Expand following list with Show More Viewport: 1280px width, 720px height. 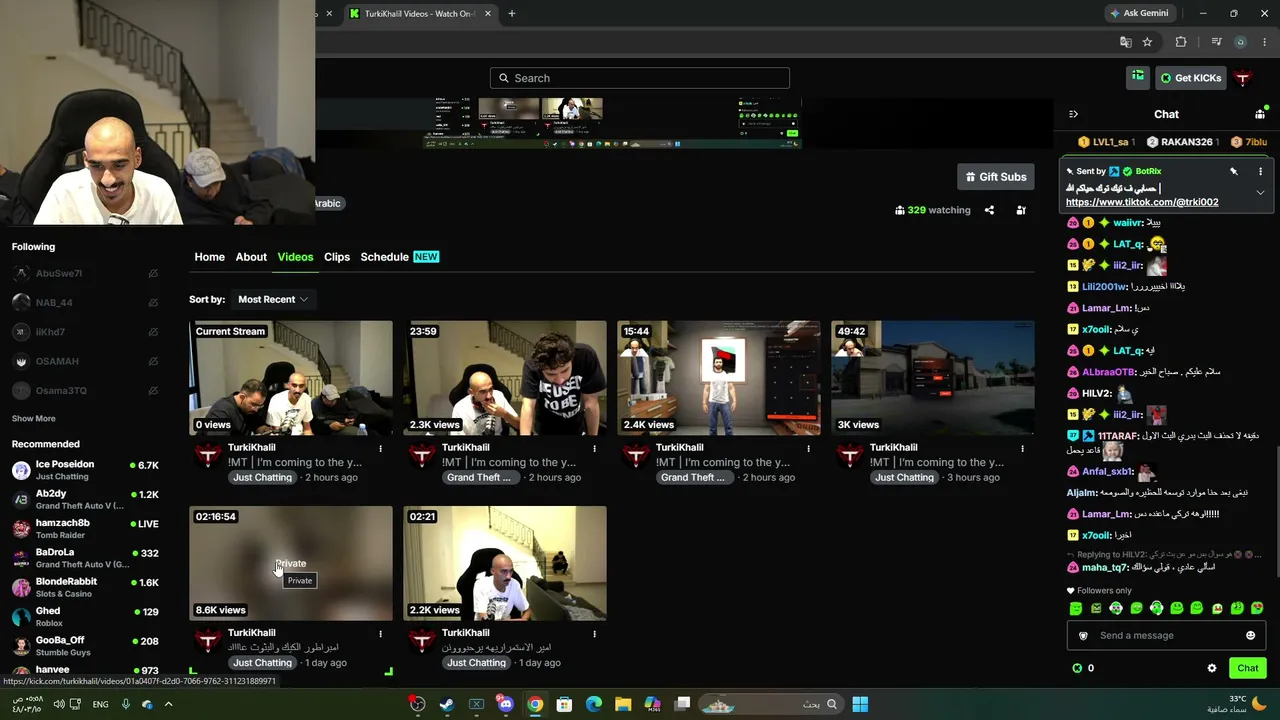click(x=34, y=419)
